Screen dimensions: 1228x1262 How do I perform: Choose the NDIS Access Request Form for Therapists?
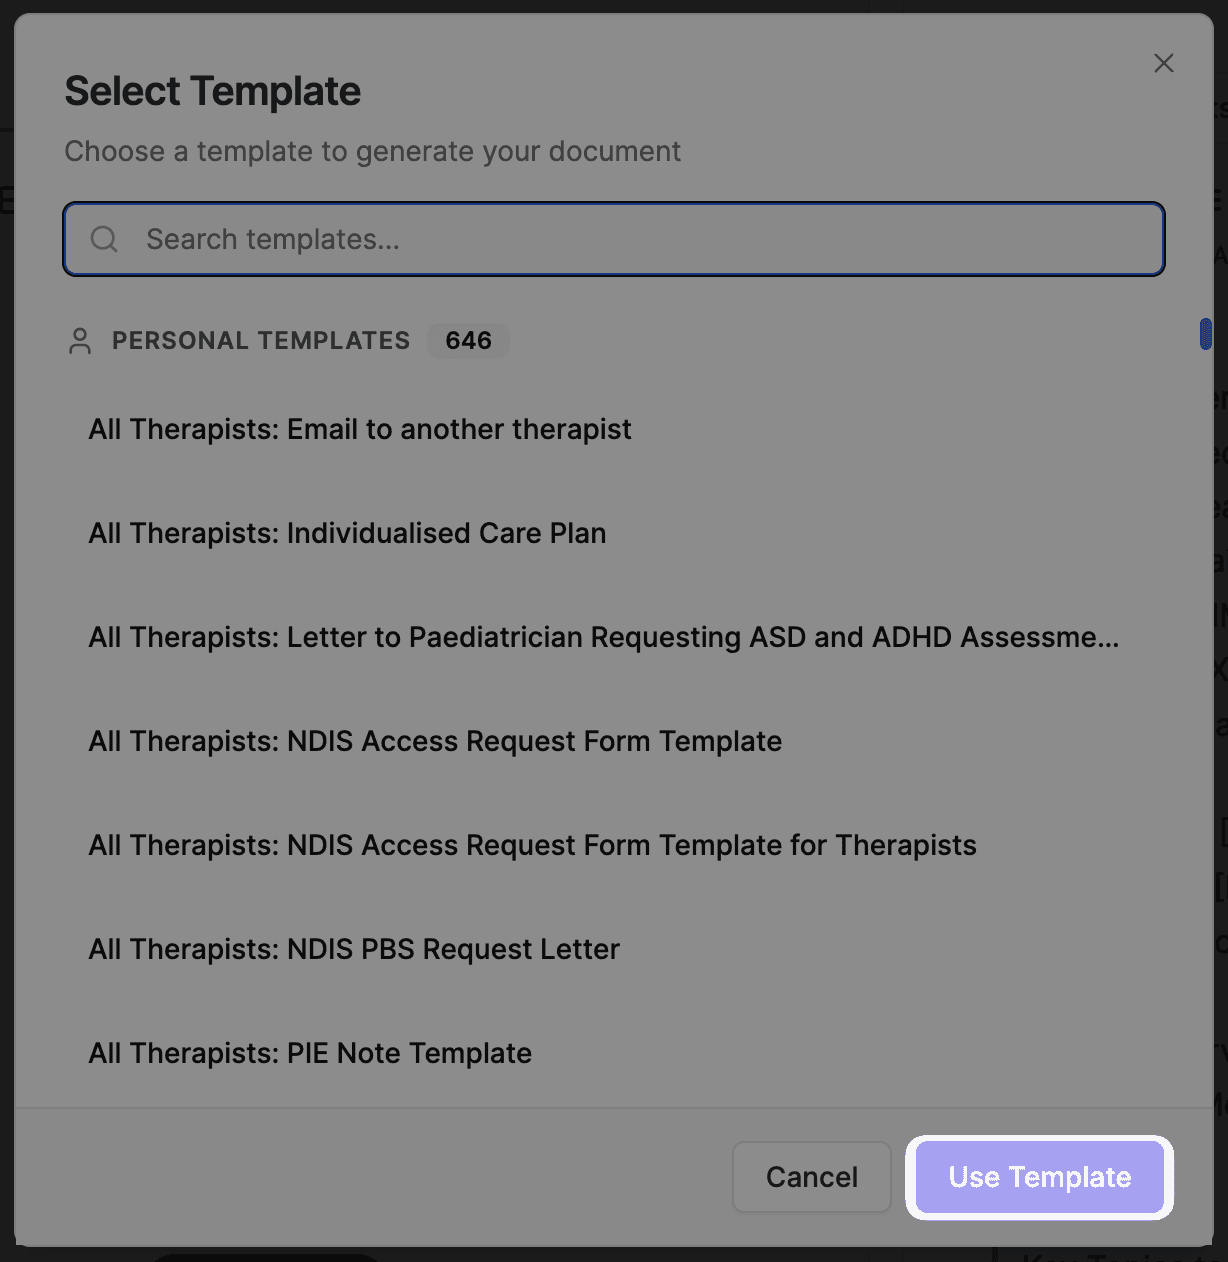coord(531,845)
